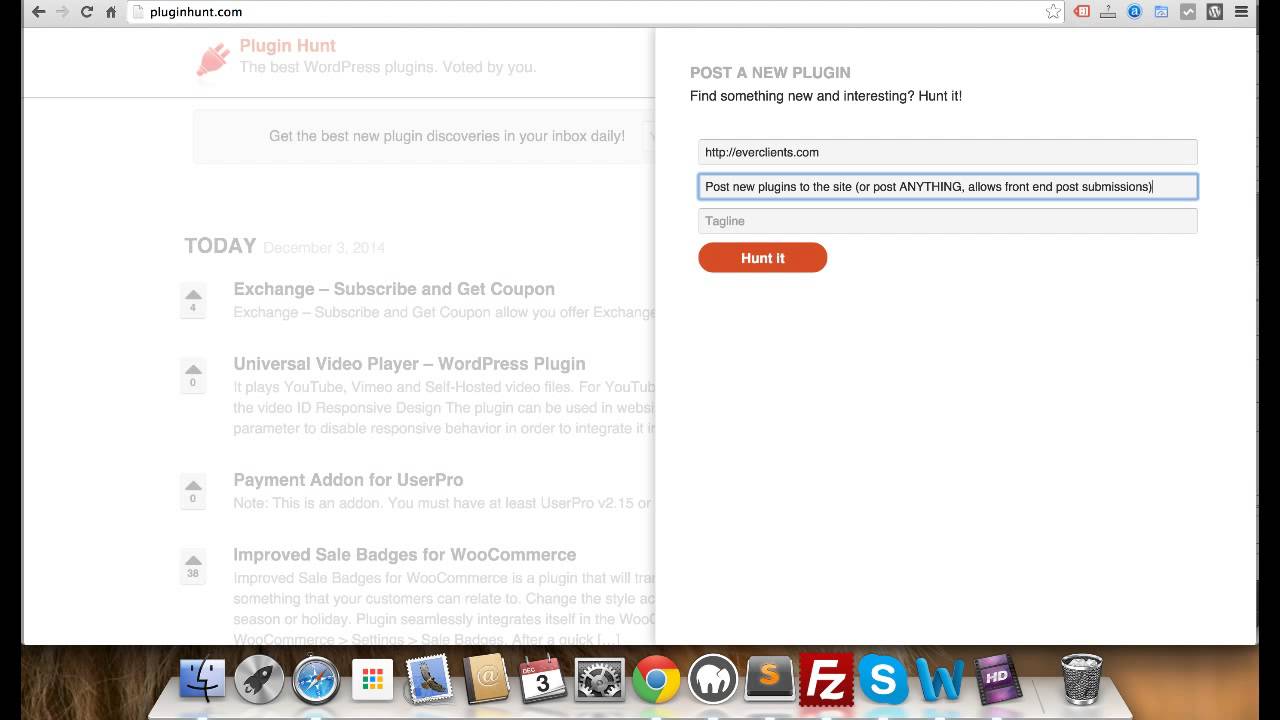The image size is (1280, 720).
Task: Upvote Exchange – Subscribe and Get Coupon
Action: click(193, 300)
